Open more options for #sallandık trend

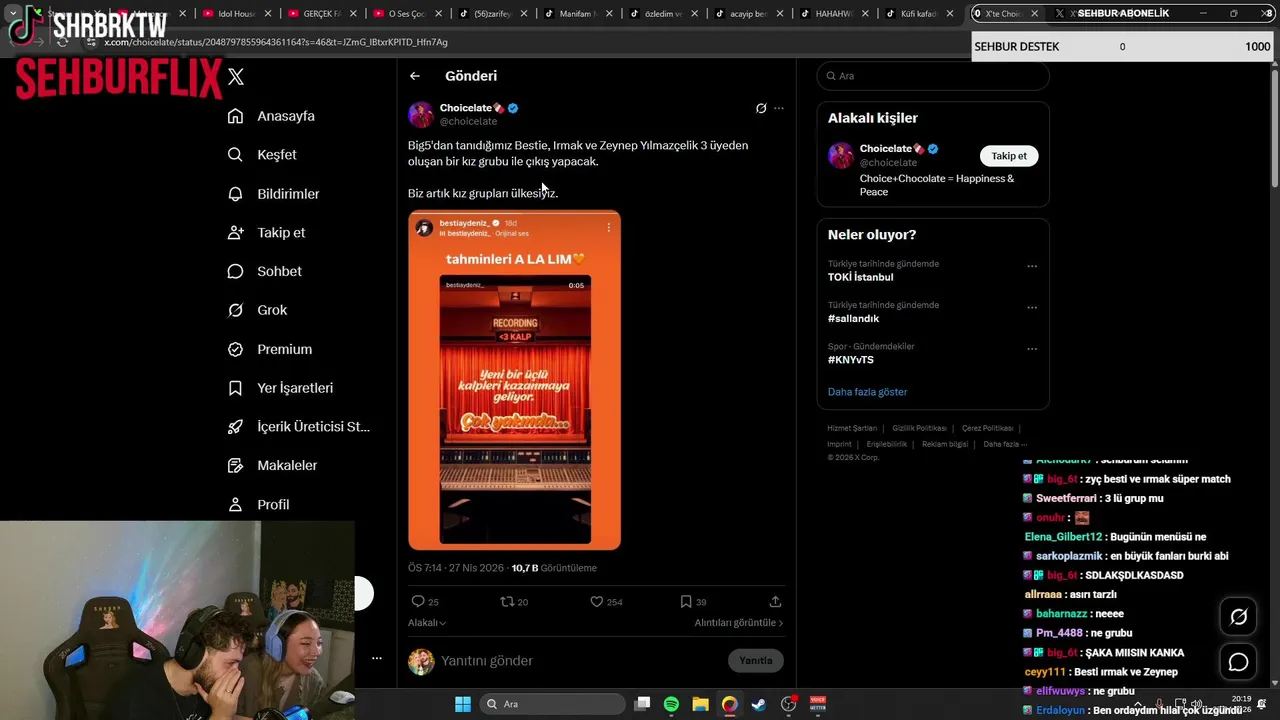(1032, 307)
